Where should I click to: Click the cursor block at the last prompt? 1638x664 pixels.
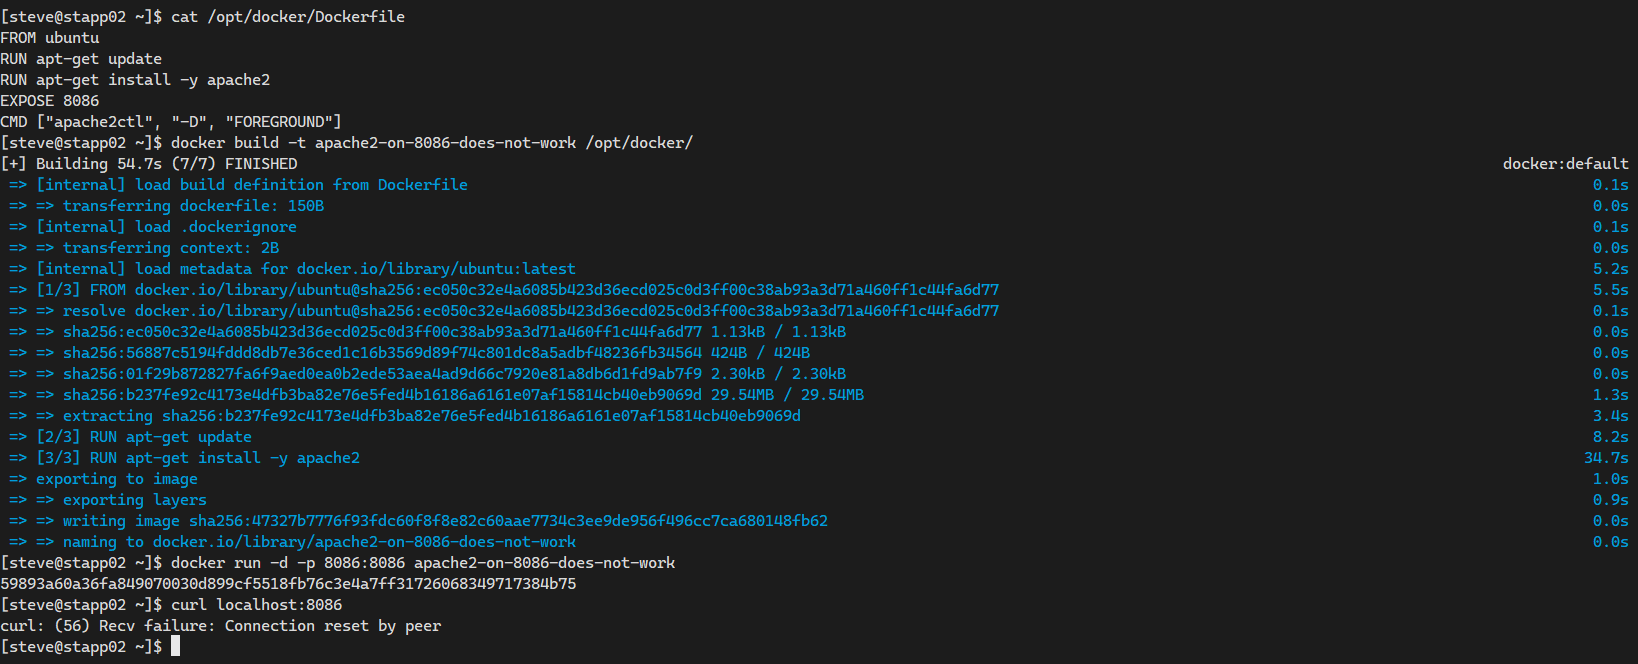coord(175,646)
